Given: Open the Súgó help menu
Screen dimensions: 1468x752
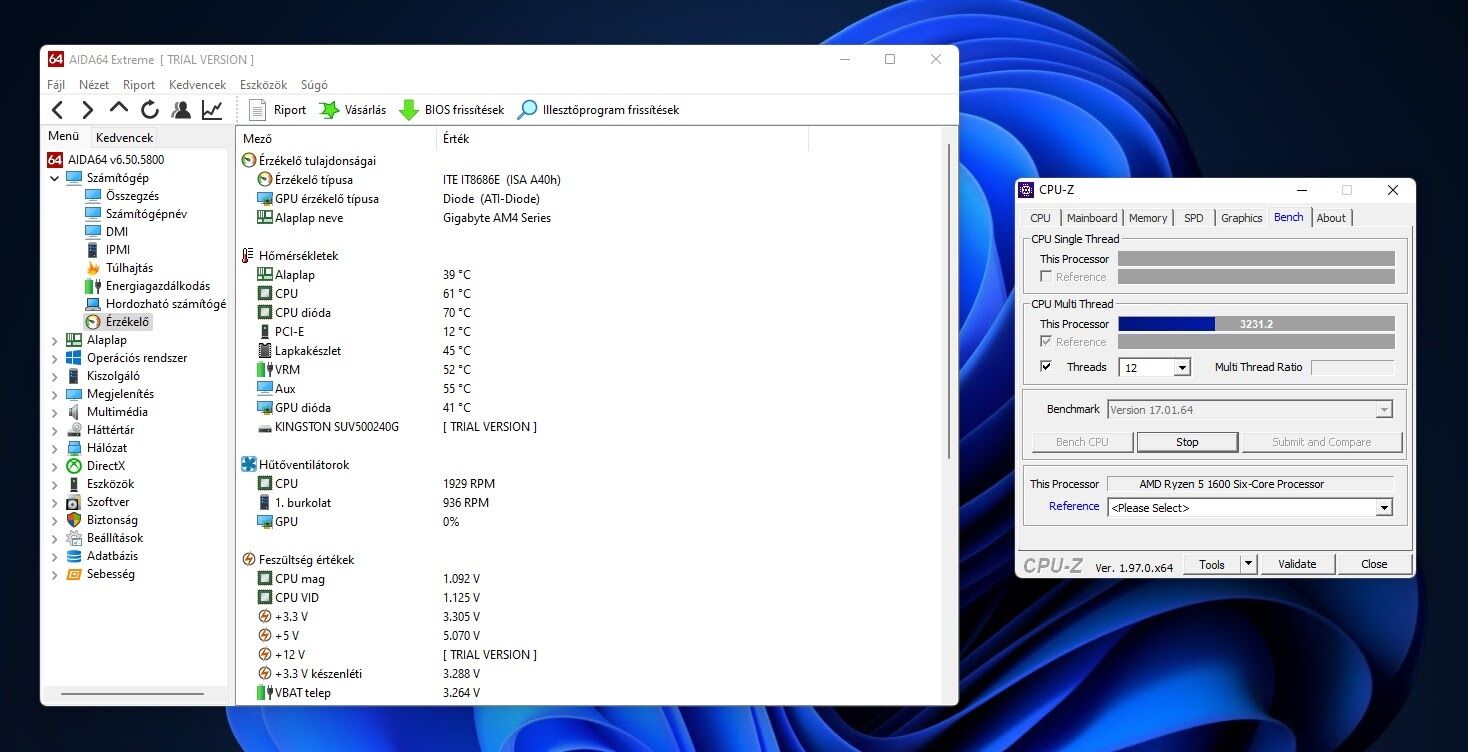Looking at the screenshot, I should point(314,85).
